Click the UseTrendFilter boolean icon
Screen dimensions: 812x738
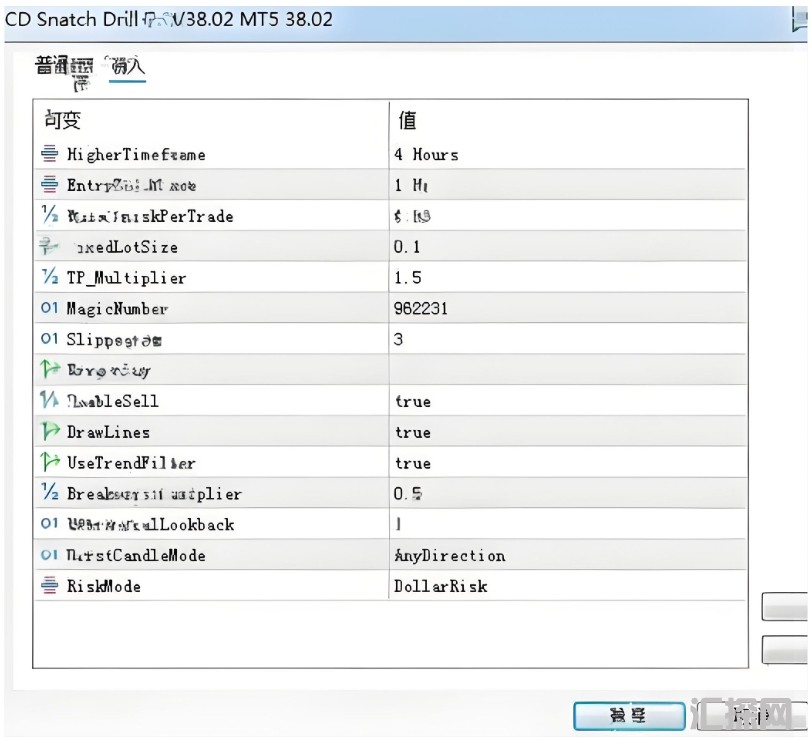[x=50, y=463]
